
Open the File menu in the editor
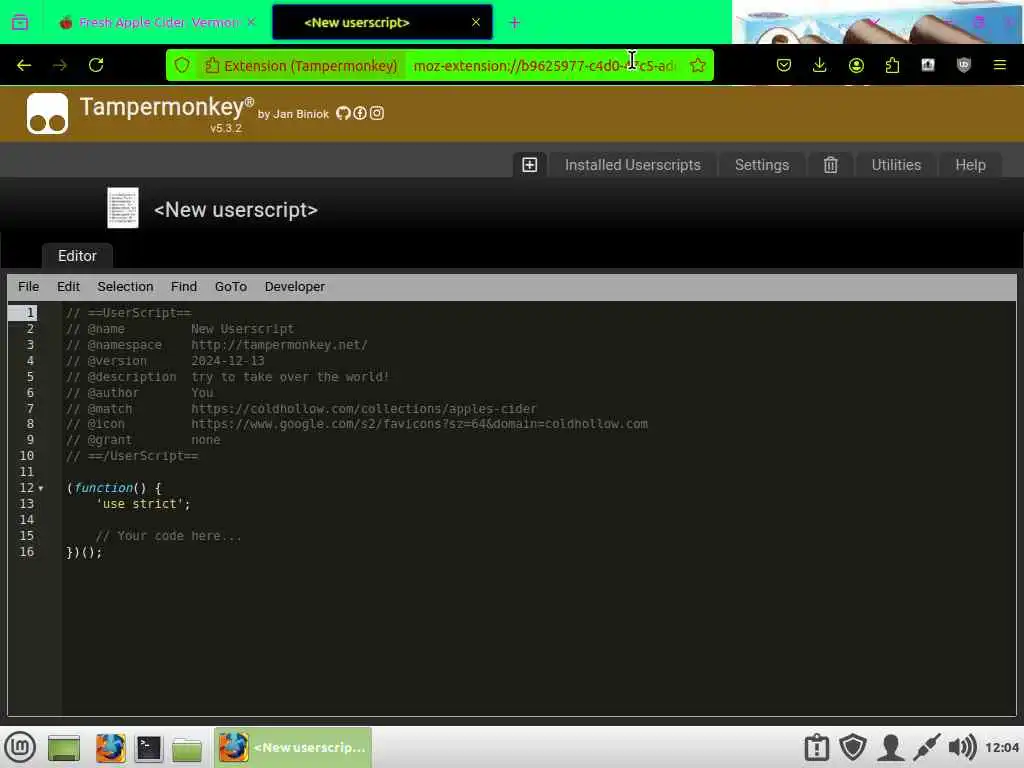point(28,287)
